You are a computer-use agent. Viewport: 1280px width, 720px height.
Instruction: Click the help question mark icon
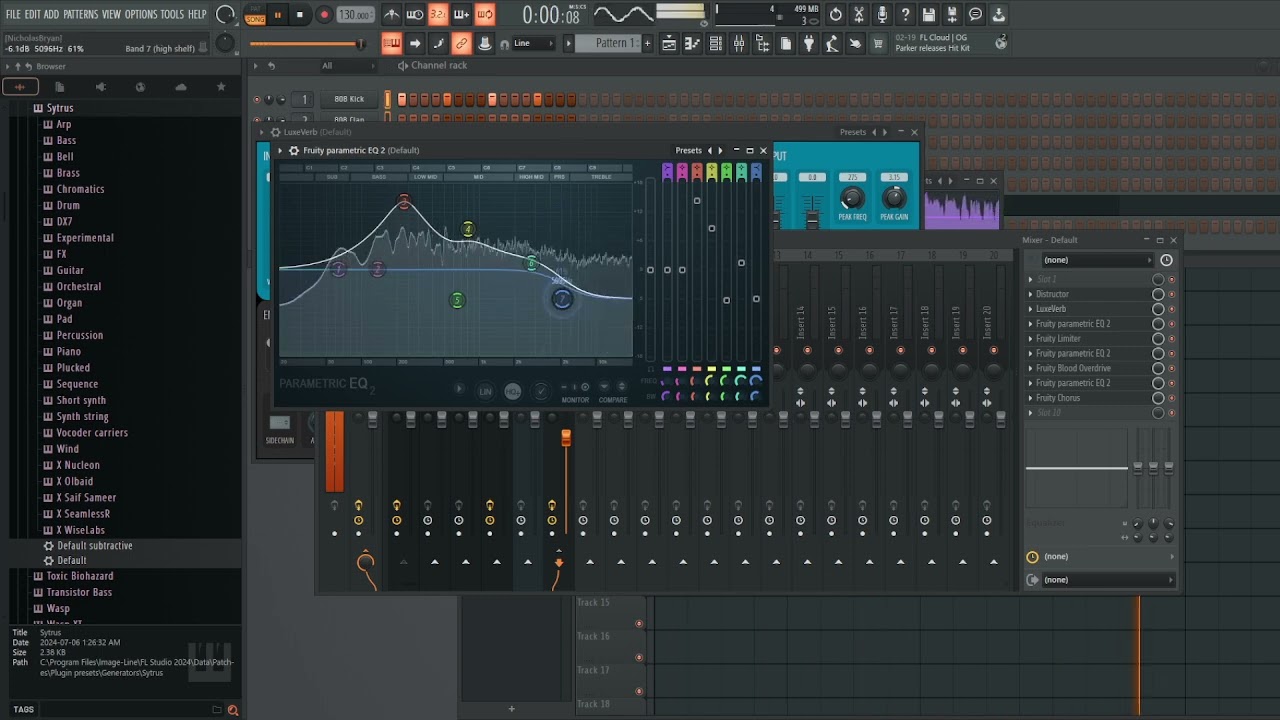click(905, 15)
